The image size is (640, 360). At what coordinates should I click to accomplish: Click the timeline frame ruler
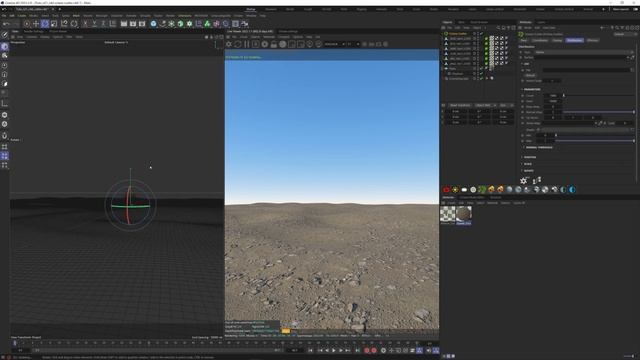[220, 343]
